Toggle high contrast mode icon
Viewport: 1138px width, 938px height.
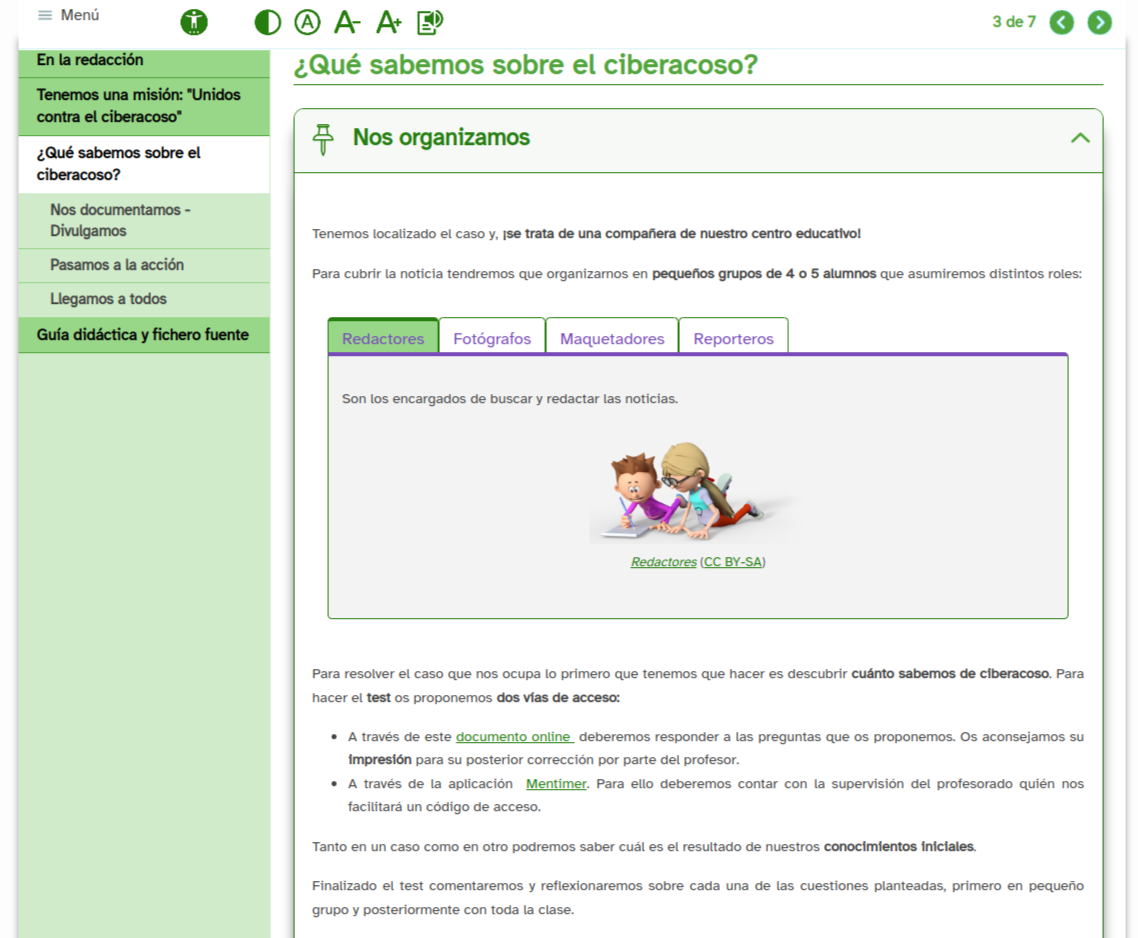[267, 23]
